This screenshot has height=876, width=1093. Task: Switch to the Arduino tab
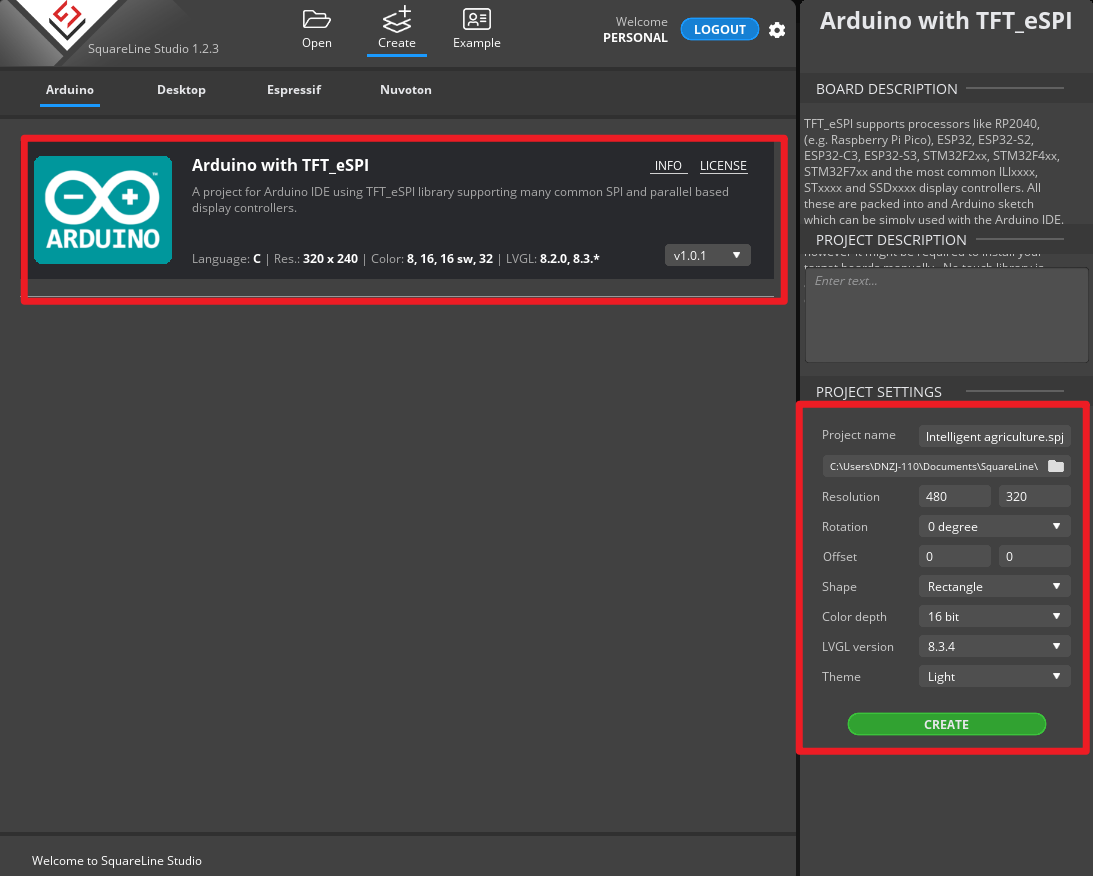[70, 90]
